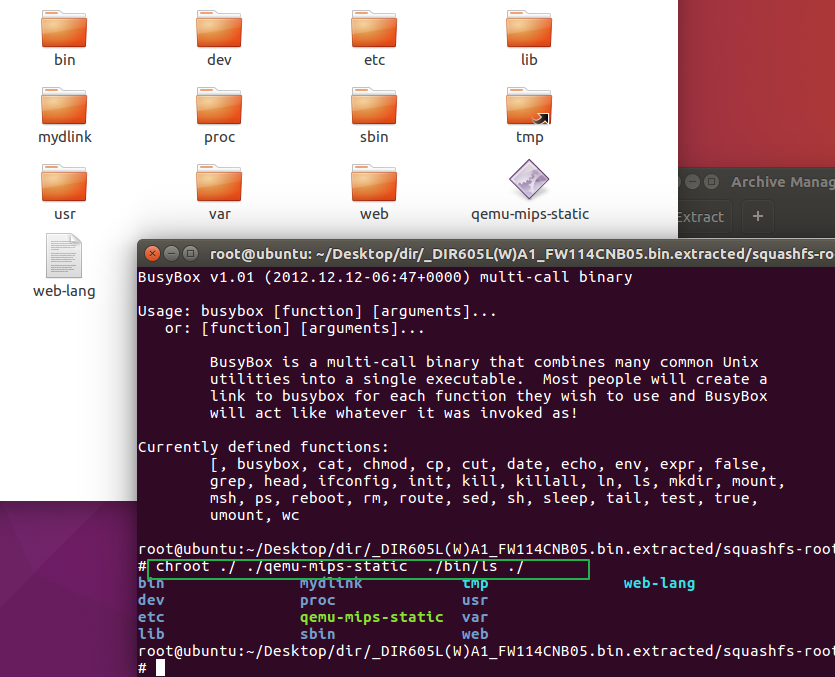Select the var folder icon
Viewport: 835px width, 677px height.
219,184
